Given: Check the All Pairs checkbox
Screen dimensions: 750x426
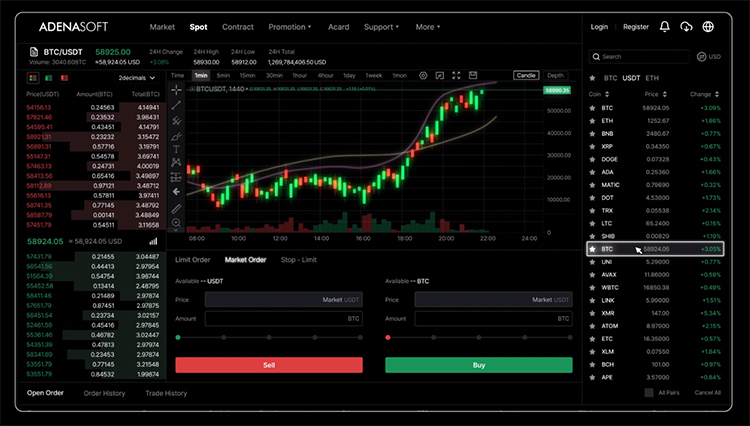Looking at the screenshot, I should pos(649,392).
